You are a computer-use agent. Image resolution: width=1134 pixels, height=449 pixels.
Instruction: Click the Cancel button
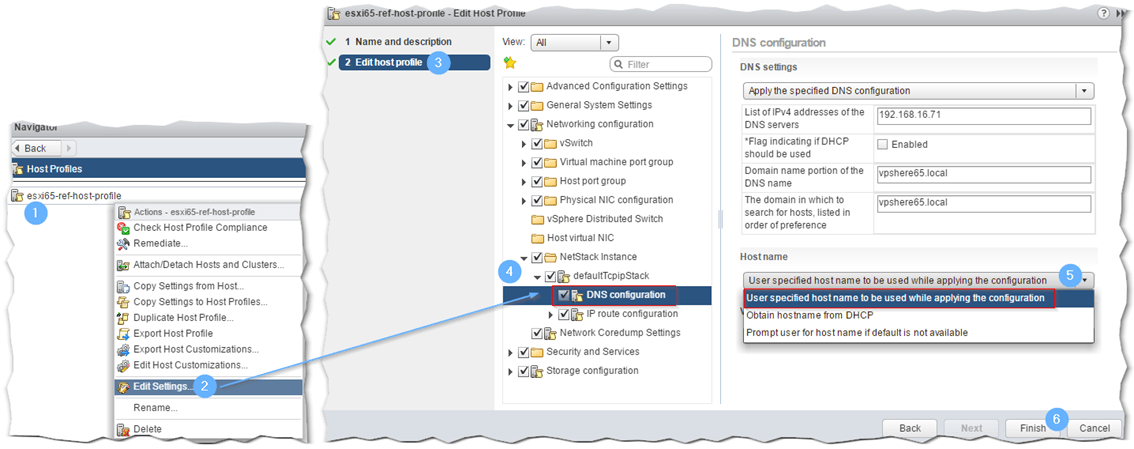pyautogui.click(x=1094, y=428)
